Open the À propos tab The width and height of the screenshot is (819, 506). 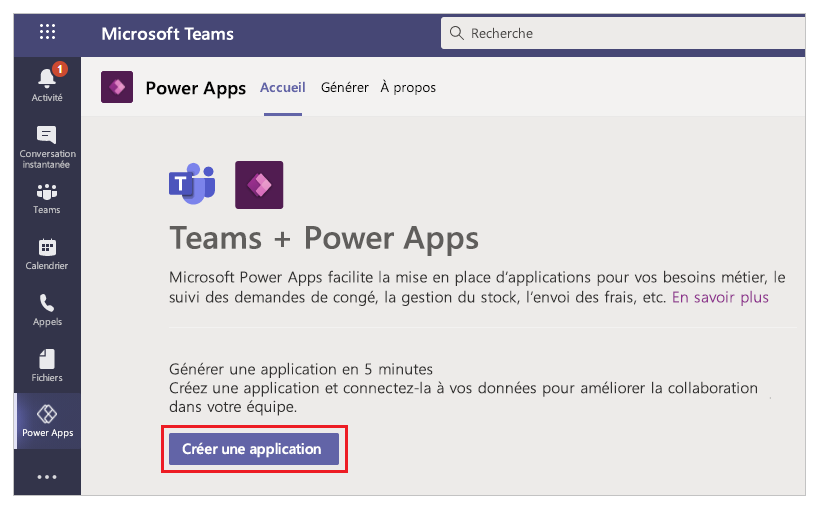point(408,88)
